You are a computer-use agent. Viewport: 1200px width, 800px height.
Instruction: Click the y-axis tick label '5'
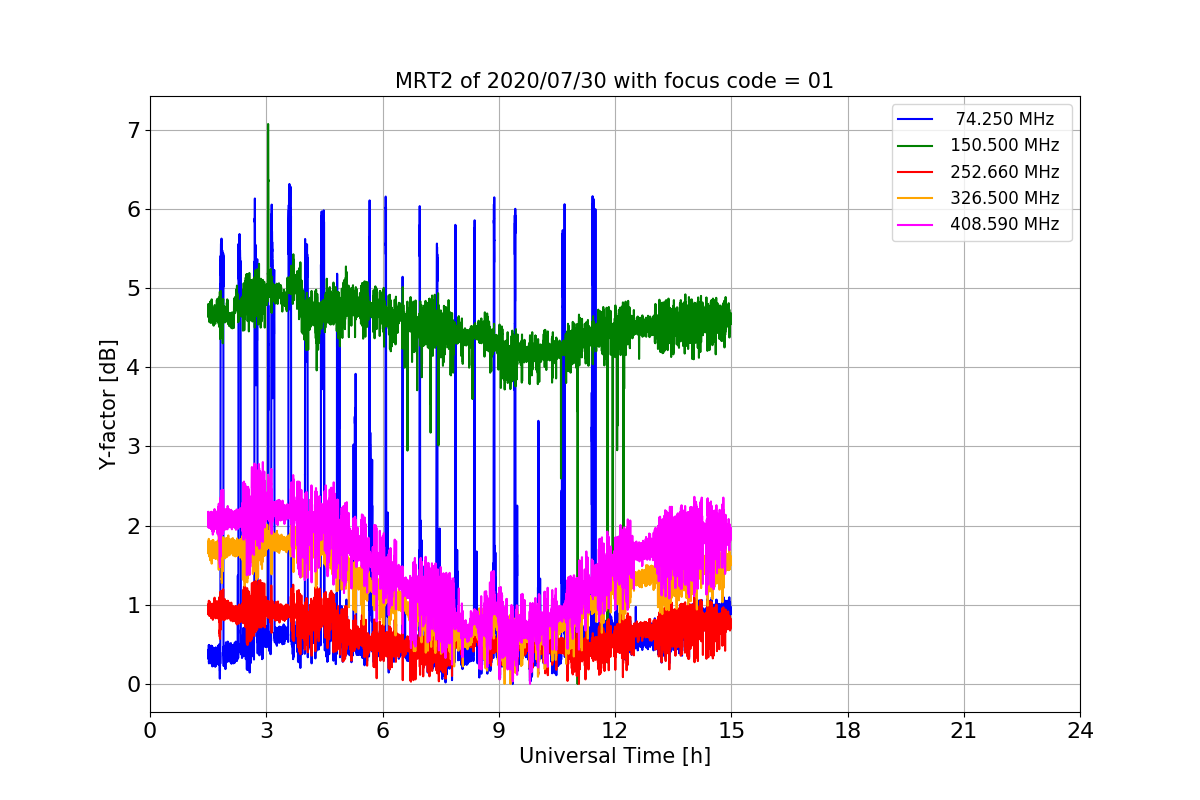pyautogui.click(x=133, y=289)
